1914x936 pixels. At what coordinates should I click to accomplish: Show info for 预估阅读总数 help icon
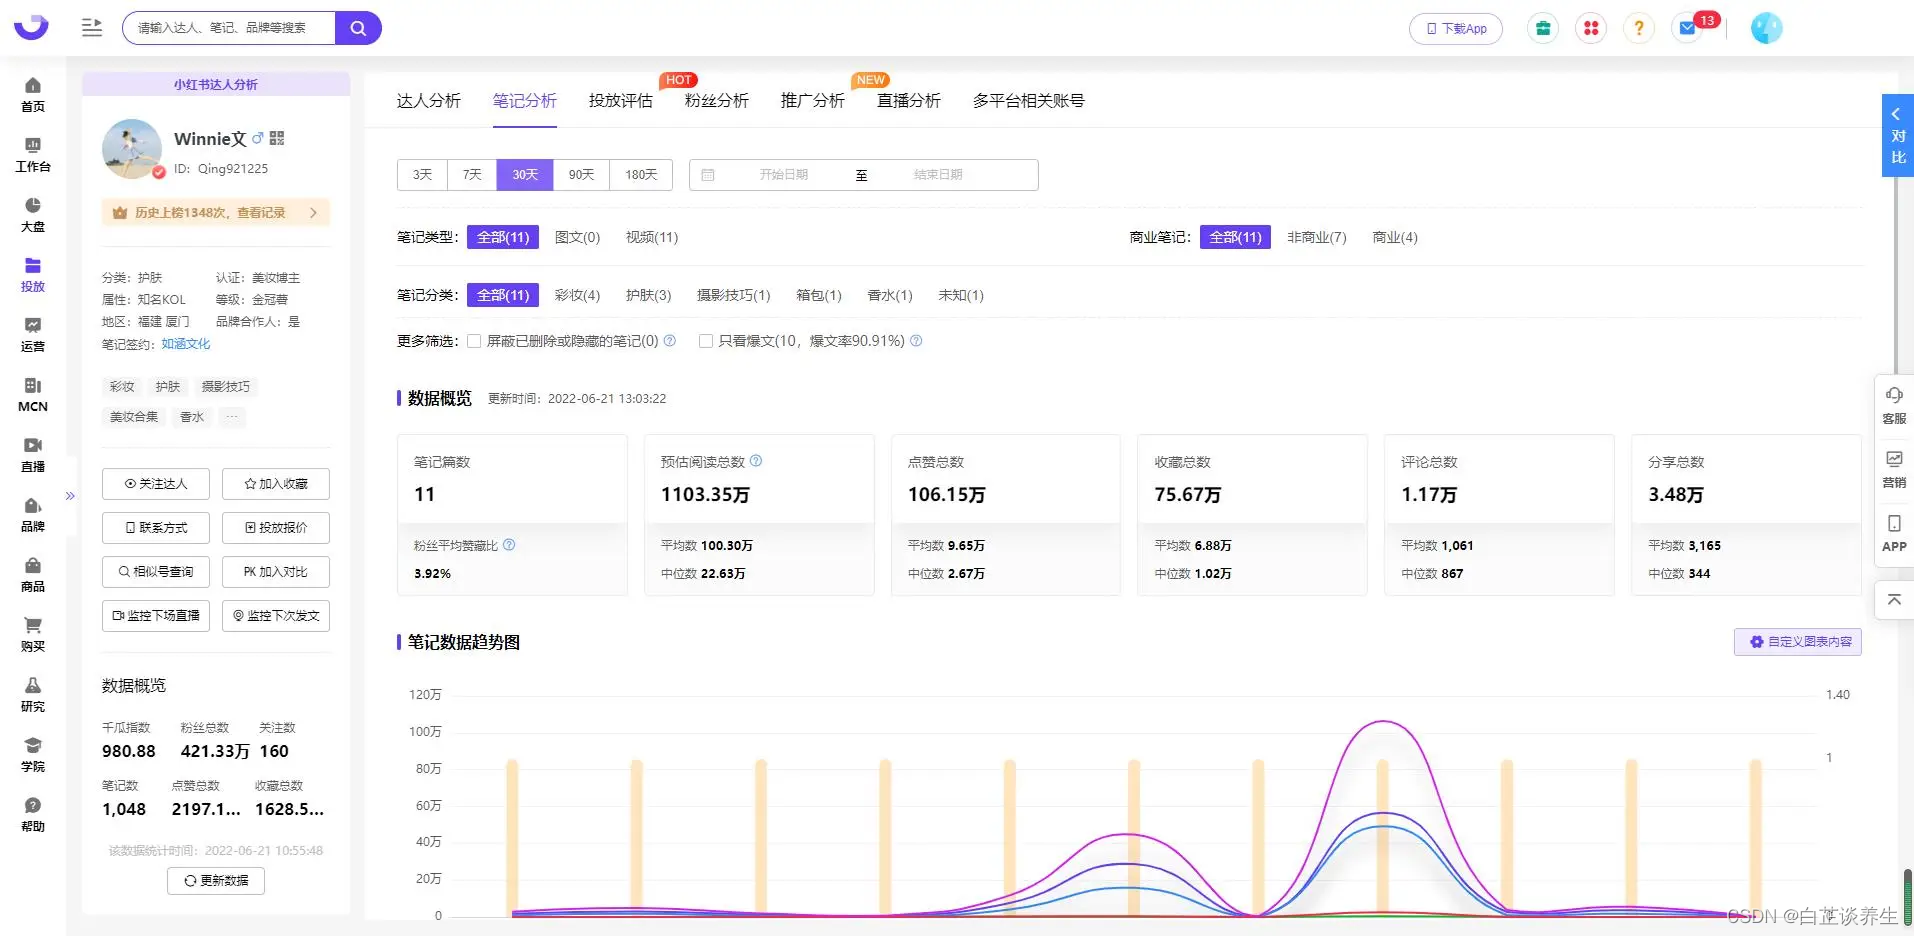756,461
